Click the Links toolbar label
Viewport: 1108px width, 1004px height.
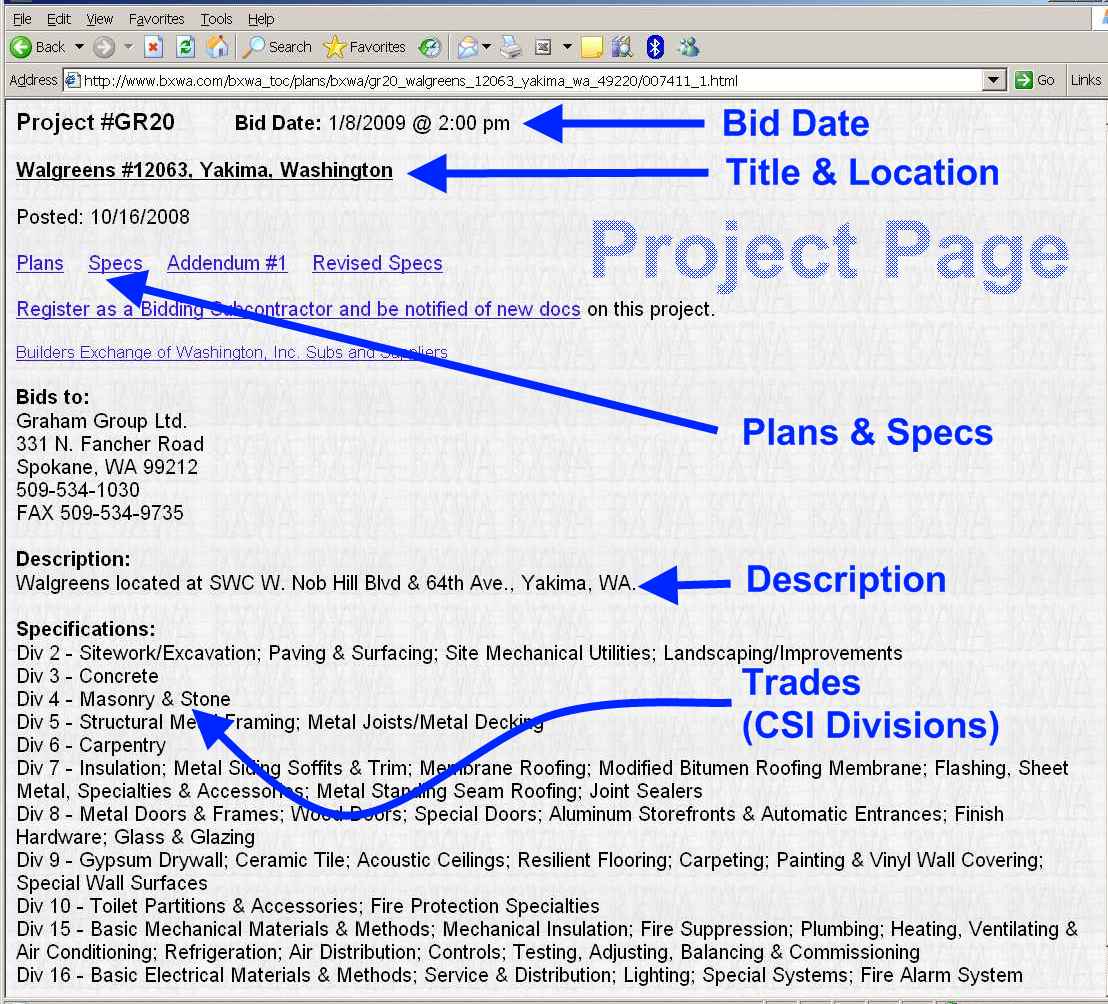[1085, 81]
